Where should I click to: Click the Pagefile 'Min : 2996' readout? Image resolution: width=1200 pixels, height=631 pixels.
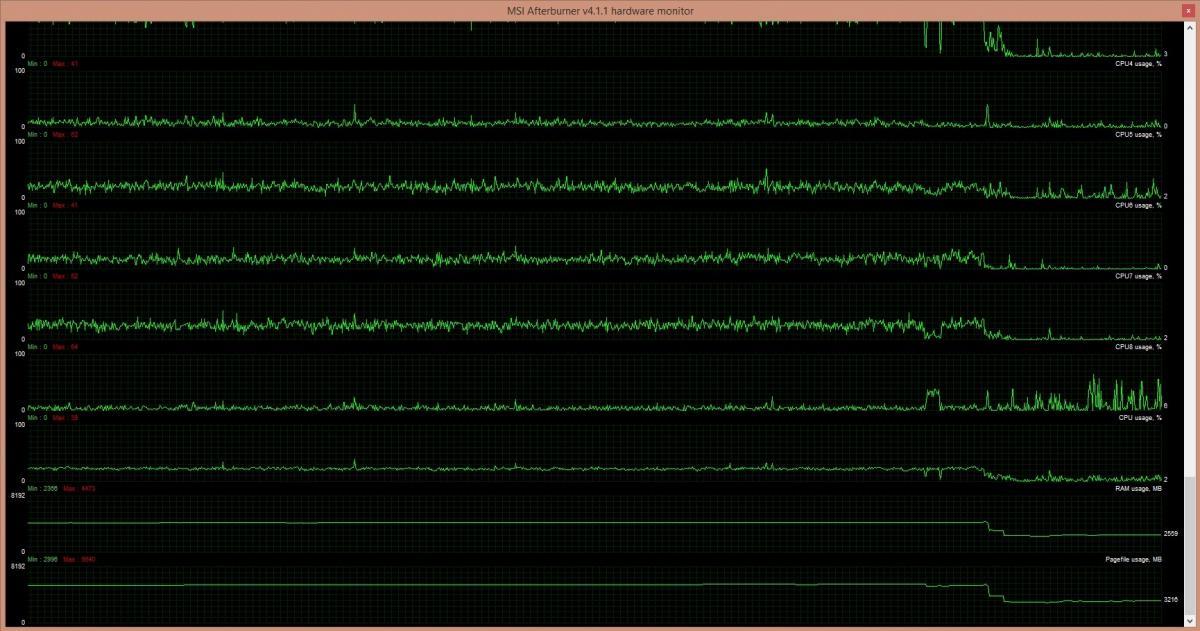tap(43, 559)
